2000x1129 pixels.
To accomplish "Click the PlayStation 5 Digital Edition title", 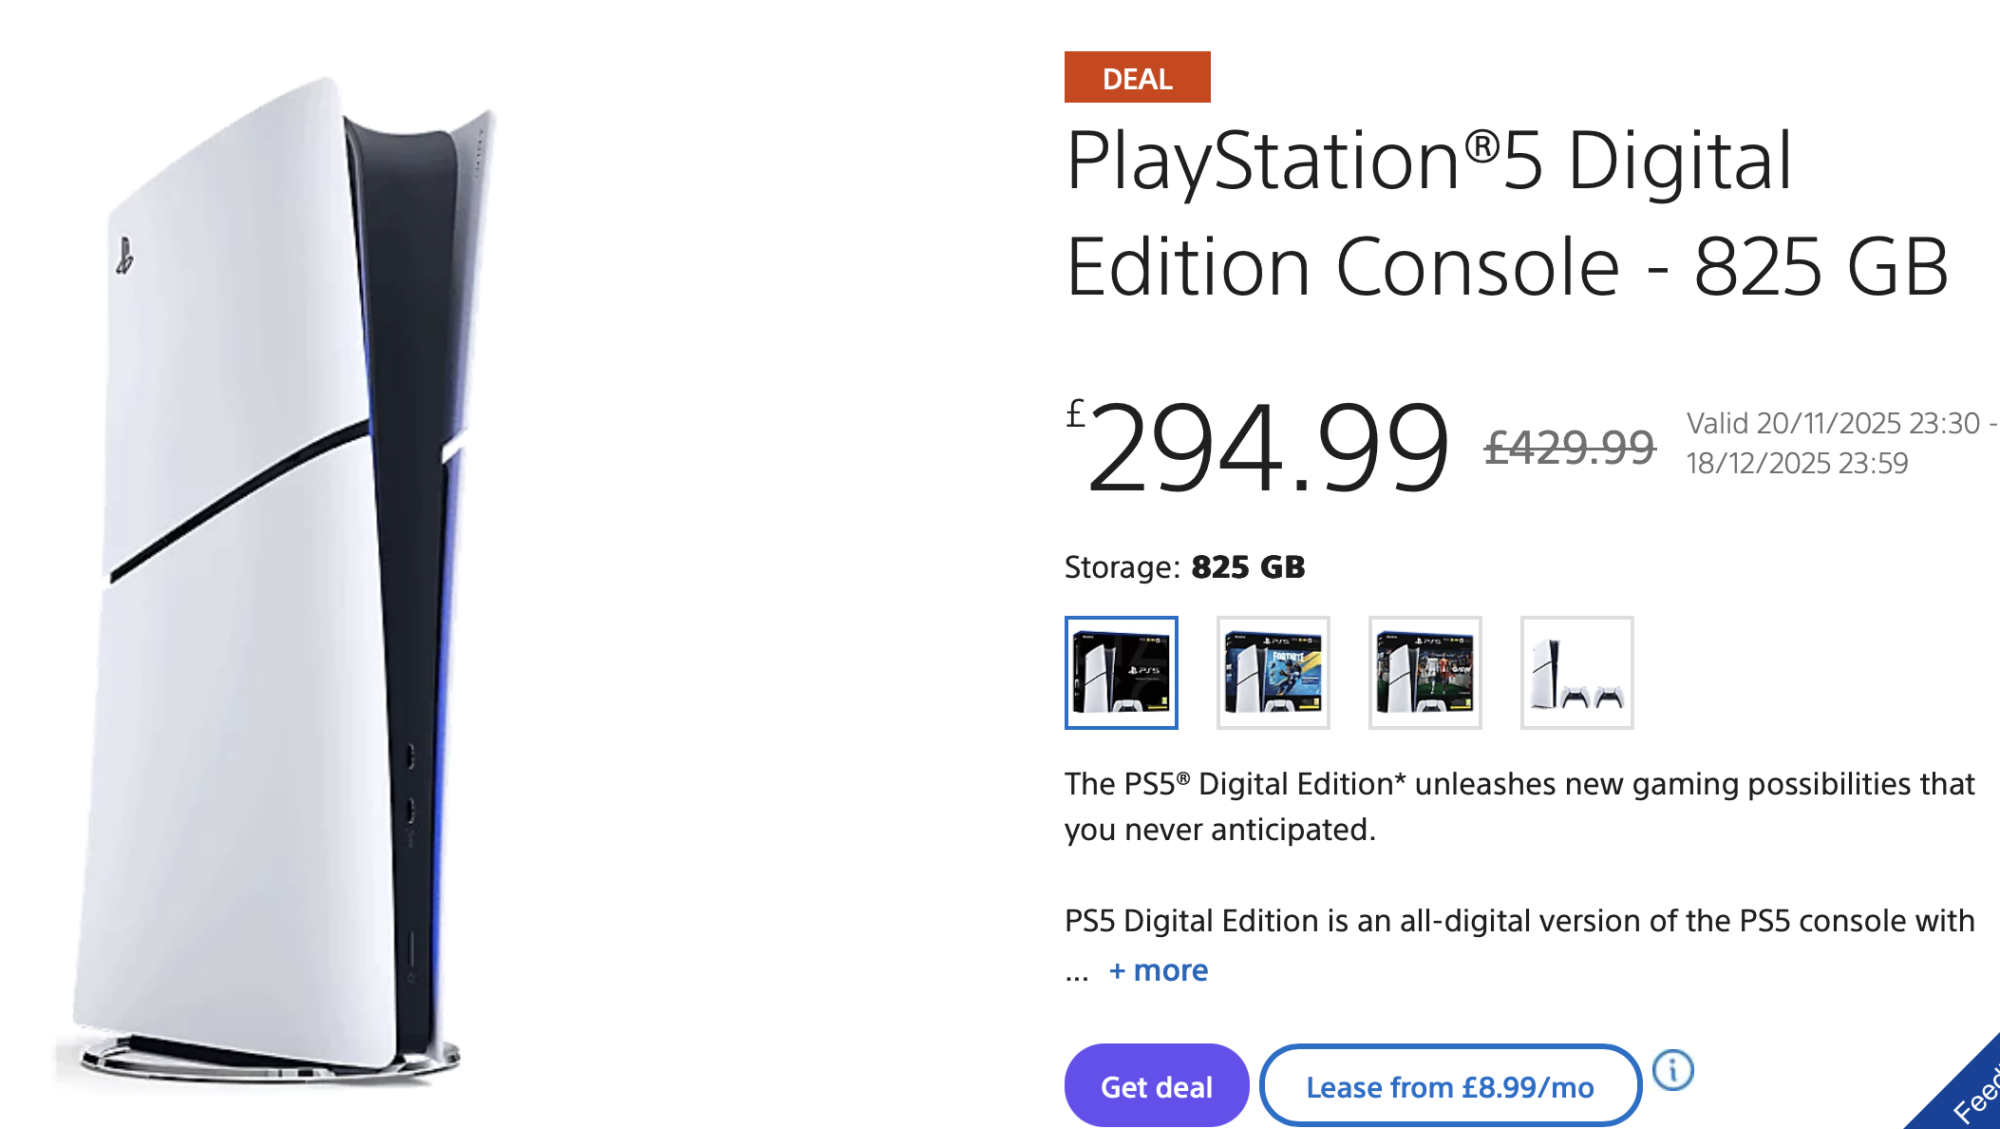I will pos(1506,213).
